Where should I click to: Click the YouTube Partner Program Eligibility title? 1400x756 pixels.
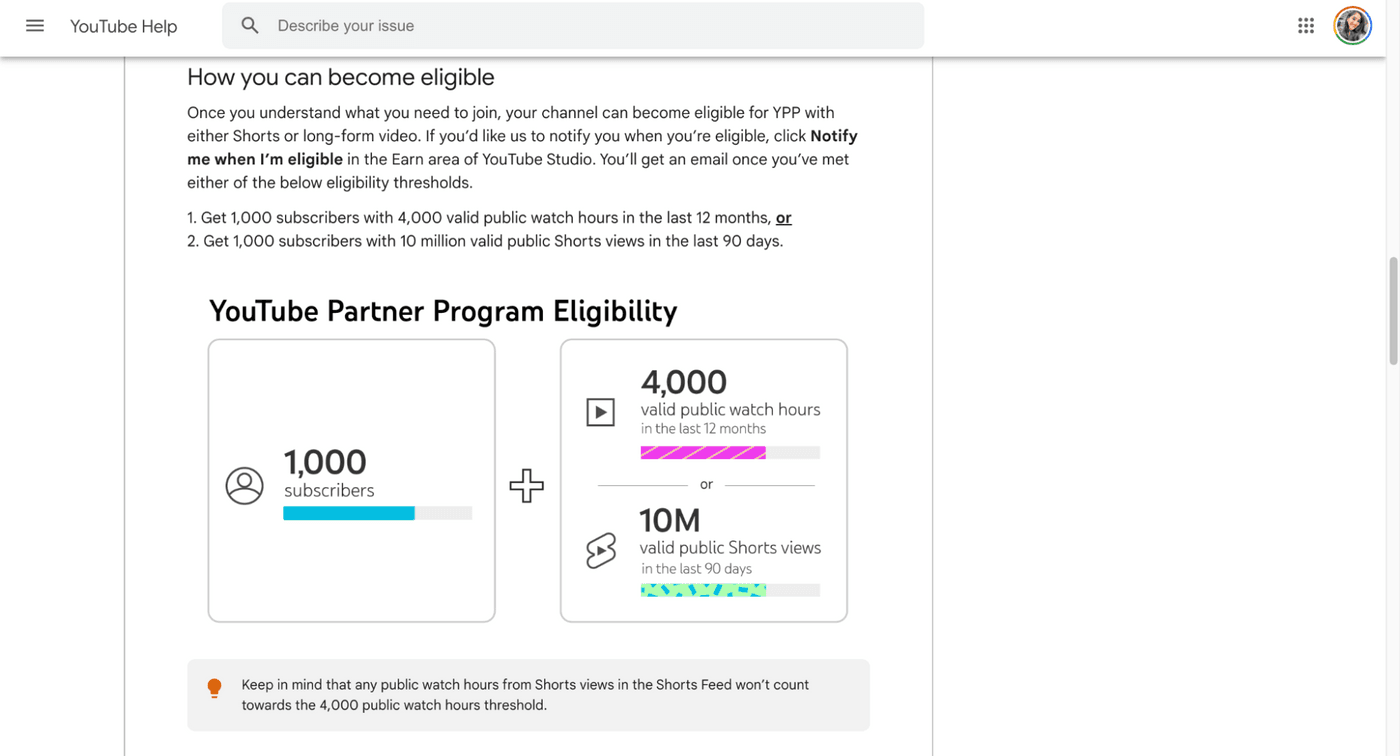click(x=443, y=311)
